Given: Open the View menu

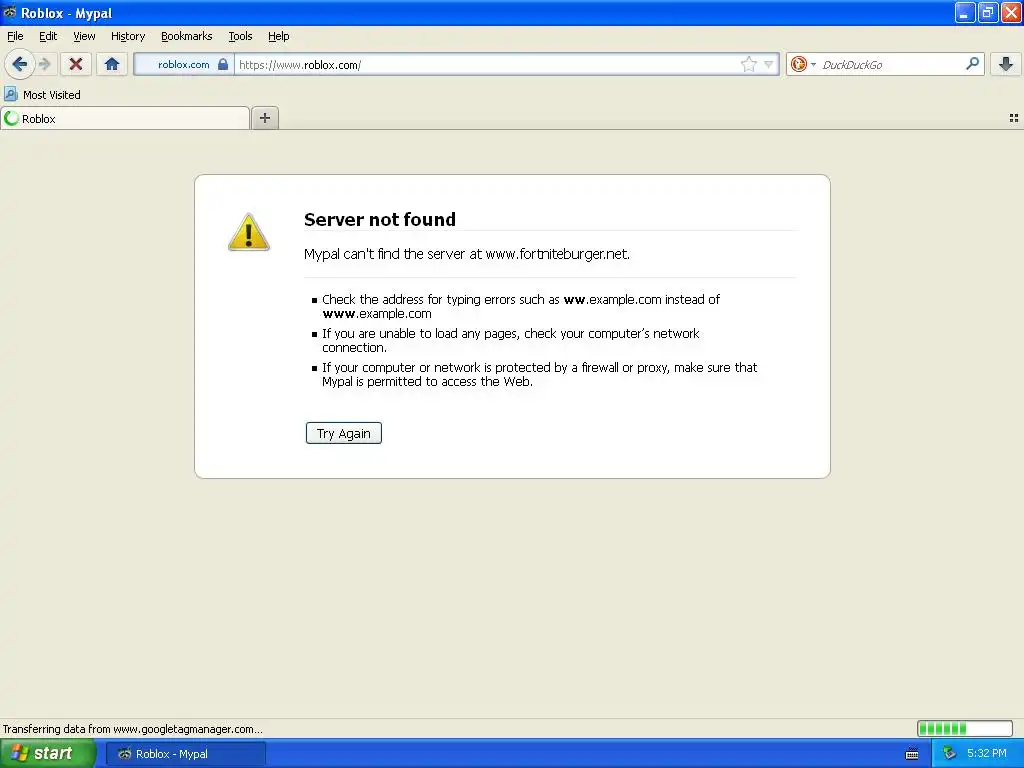Looking at the screenshot, I should pyautogui.click(x=84, y=36).
